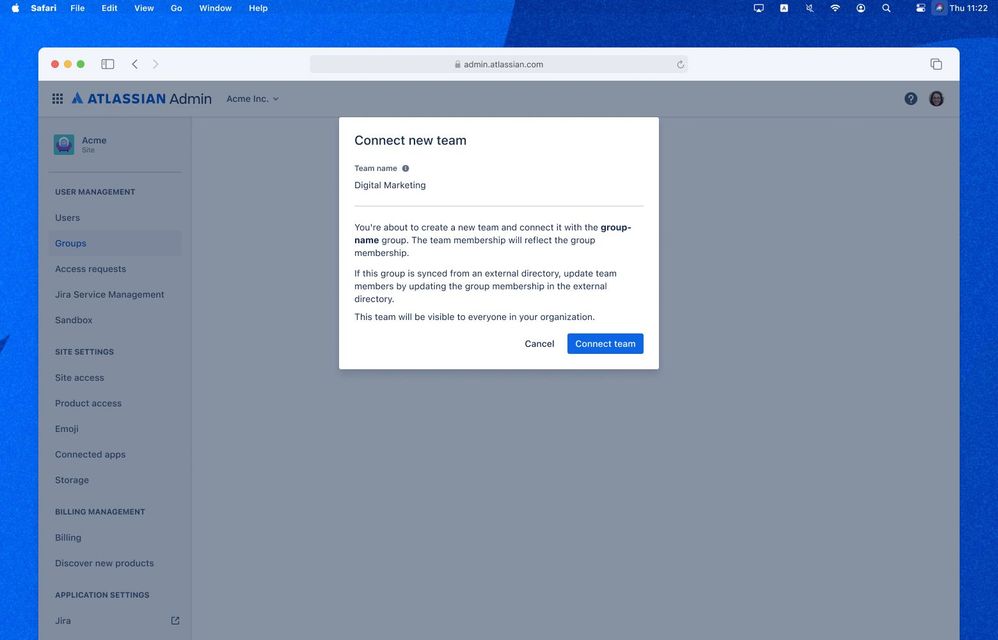Open Jira application settings link
Viewport: 998px width, 640px height.
[x=115, y=620]
